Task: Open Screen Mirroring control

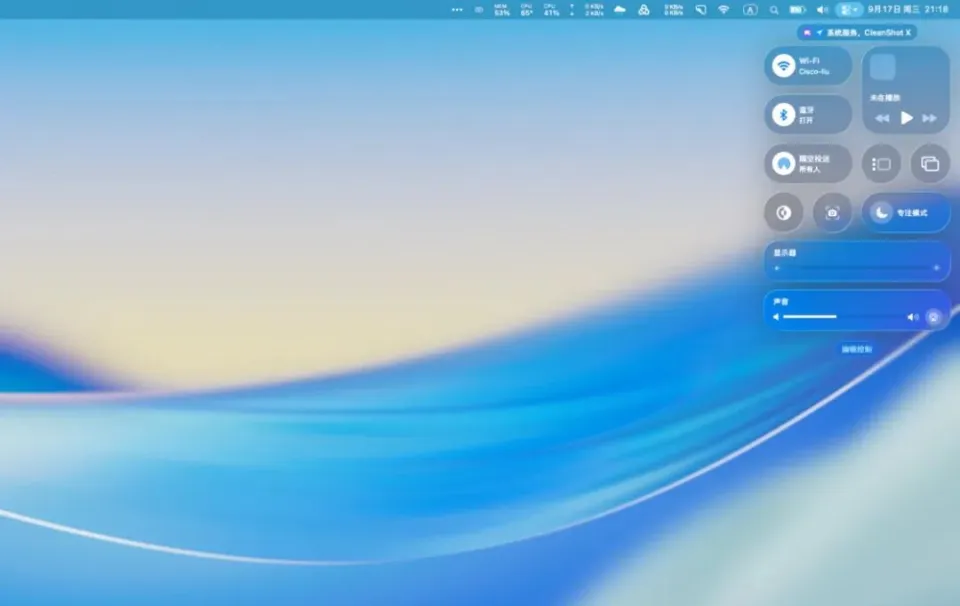Action: tap(930, 164)
